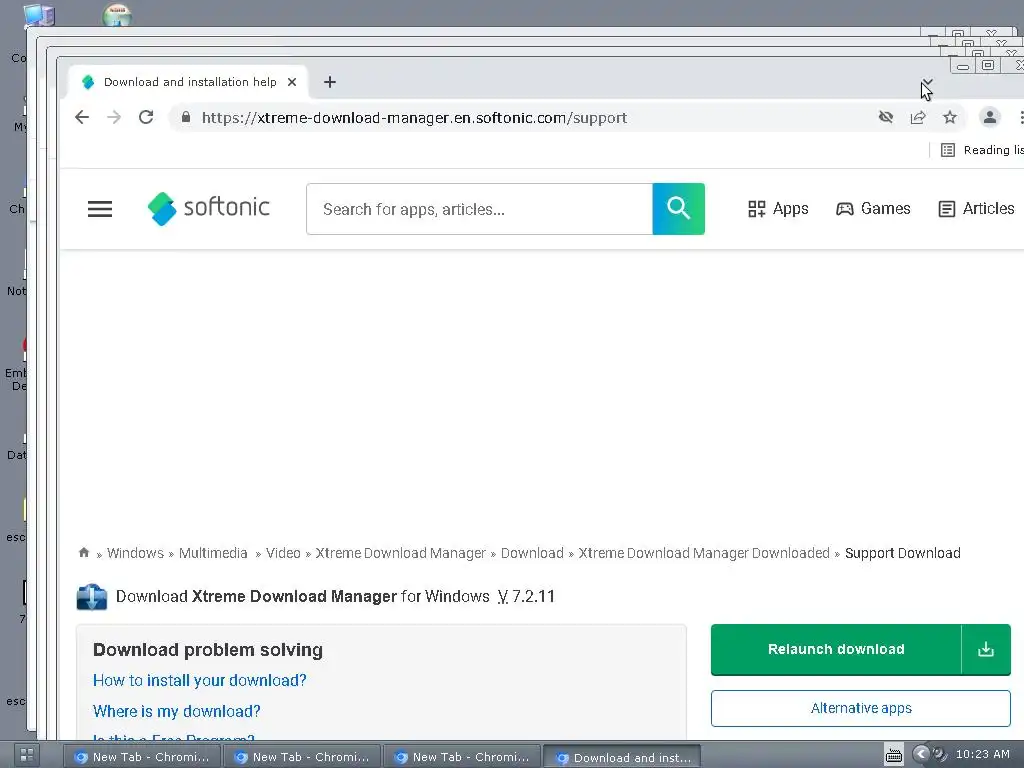Open the Chromium profile avatar
This screenshot has width=1024, height=768.
coord(989,118)
